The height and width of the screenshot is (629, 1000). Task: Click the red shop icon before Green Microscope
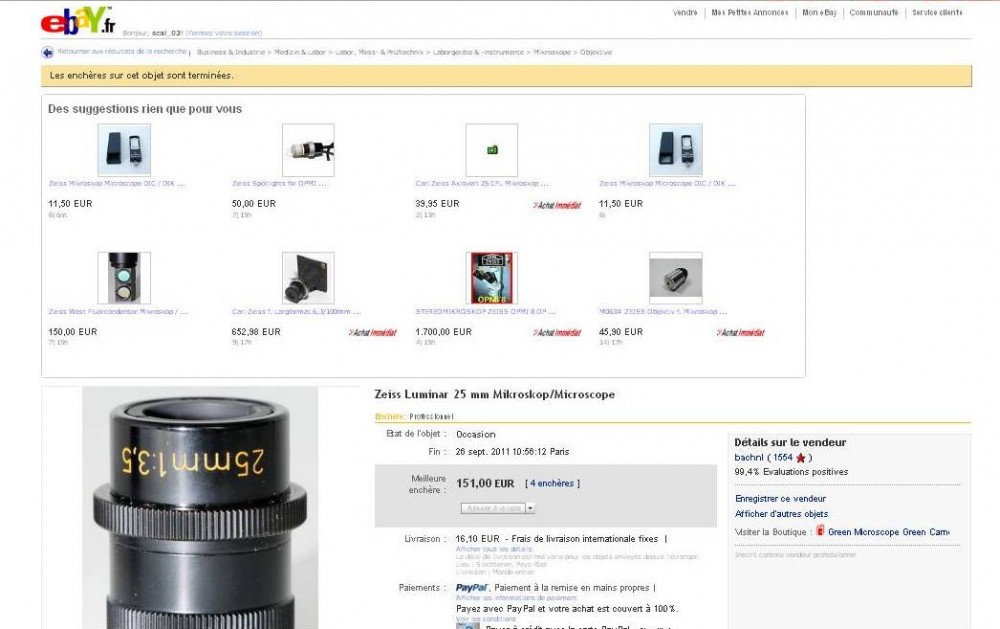[820, 531]
